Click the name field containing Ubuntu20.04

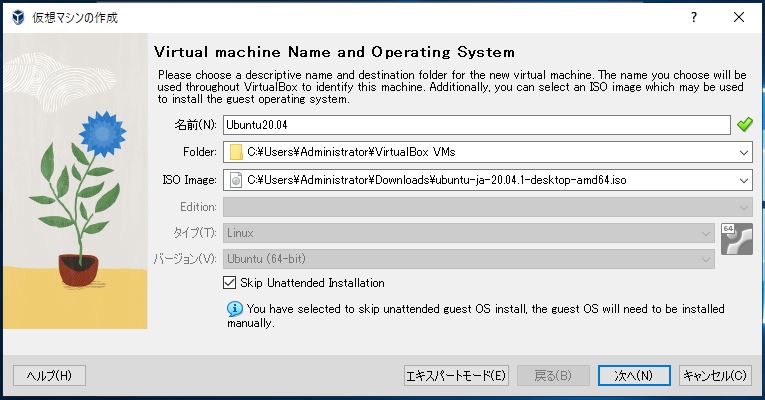tap(477, 125)
